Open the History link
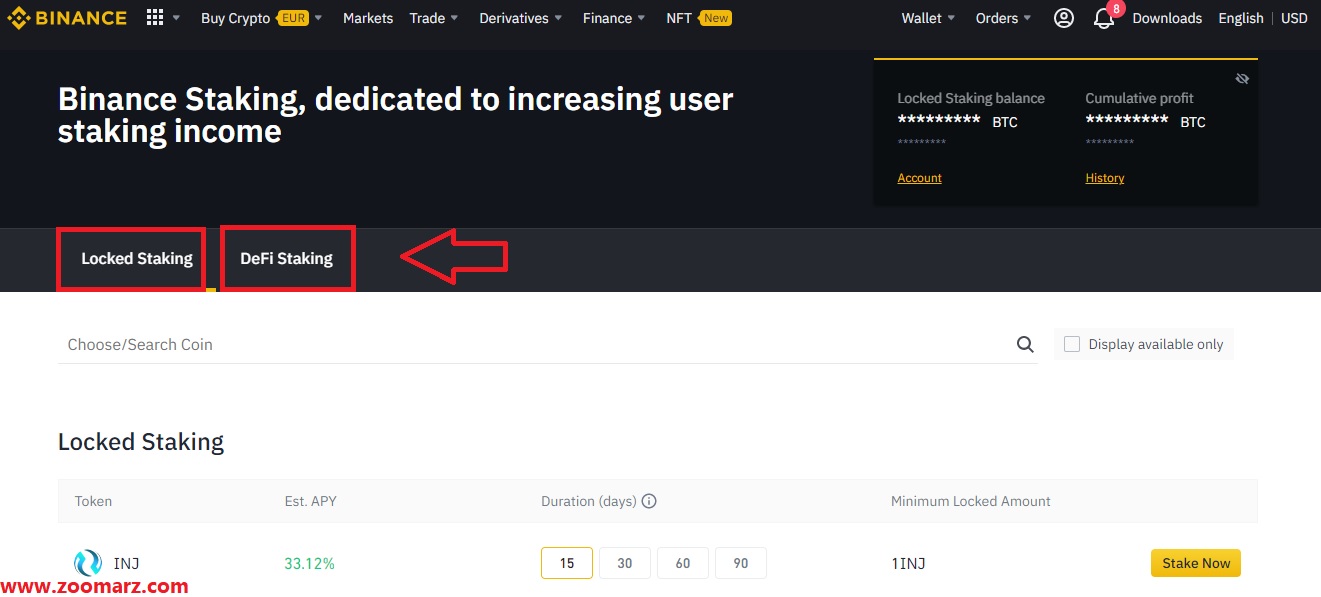Viewport: 1321px width, 597px height. [1105, 178]
